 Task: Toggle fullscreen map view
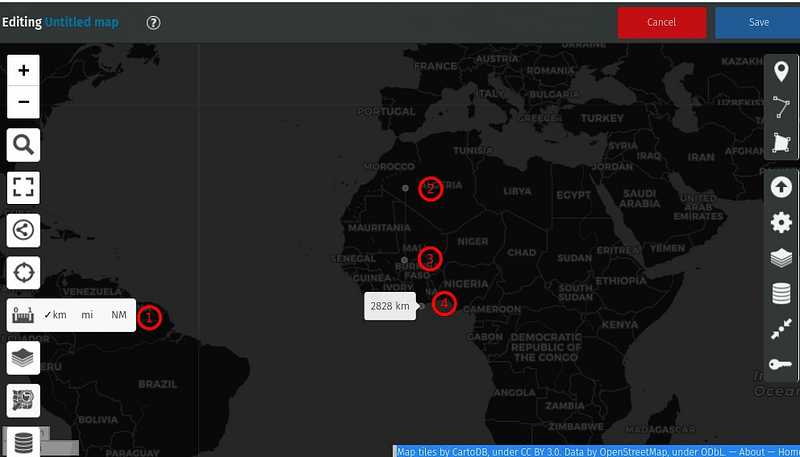click(x=23, y=188)
